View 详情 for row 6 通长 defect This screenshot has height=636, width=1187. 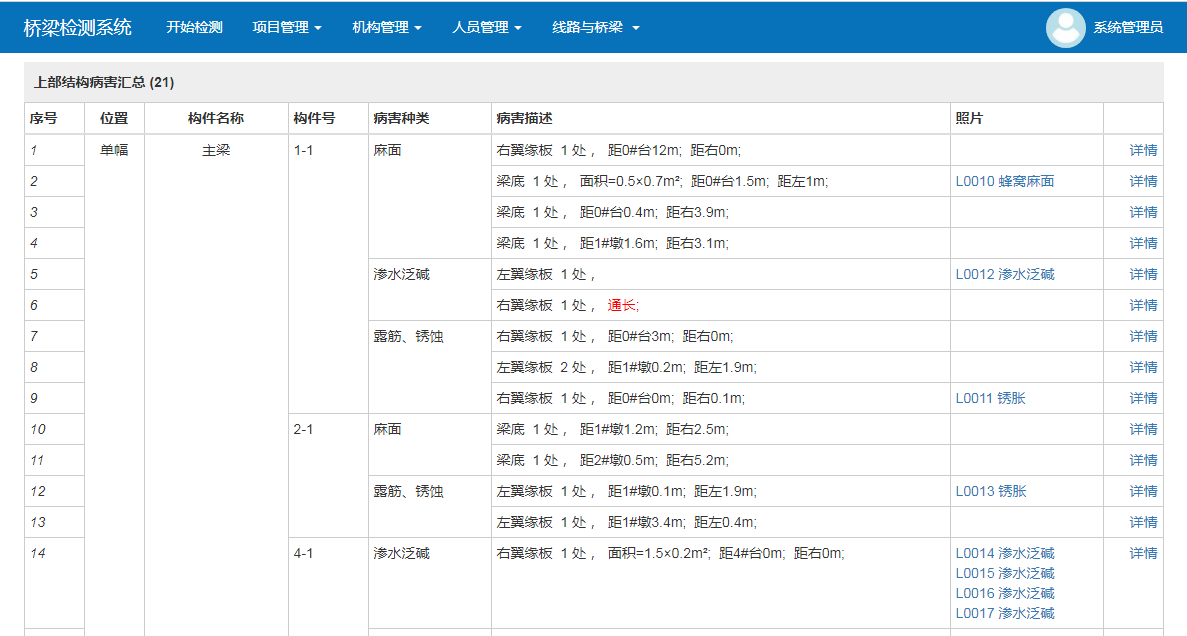[x=1143, y=305]
